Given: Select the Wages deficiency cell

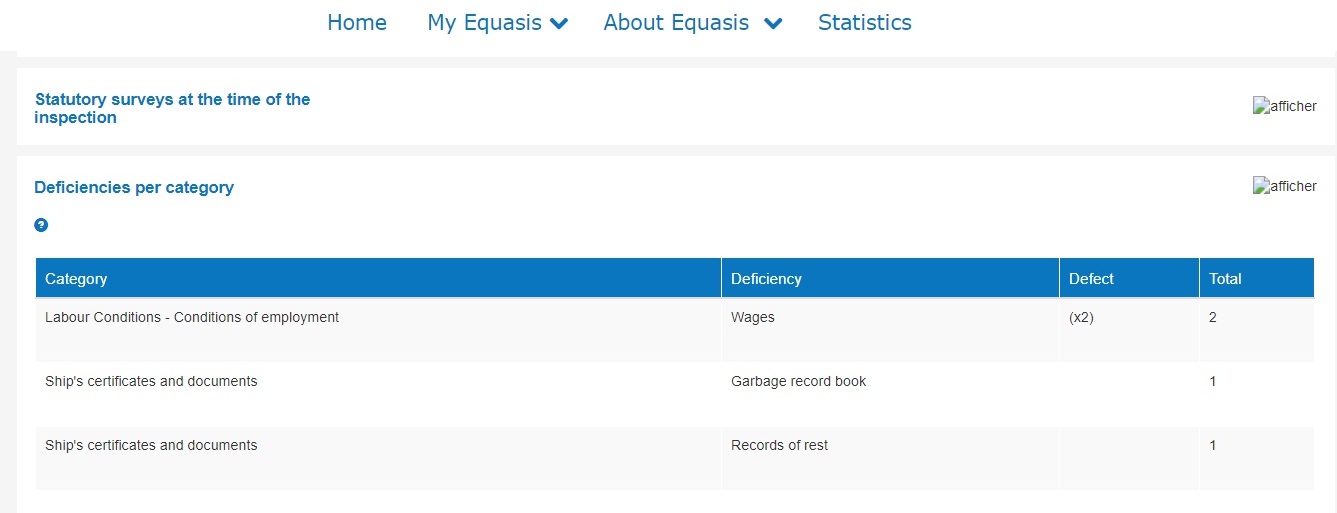Looking at the screenshot, I should pyautogui.click(x=753, y=318).
